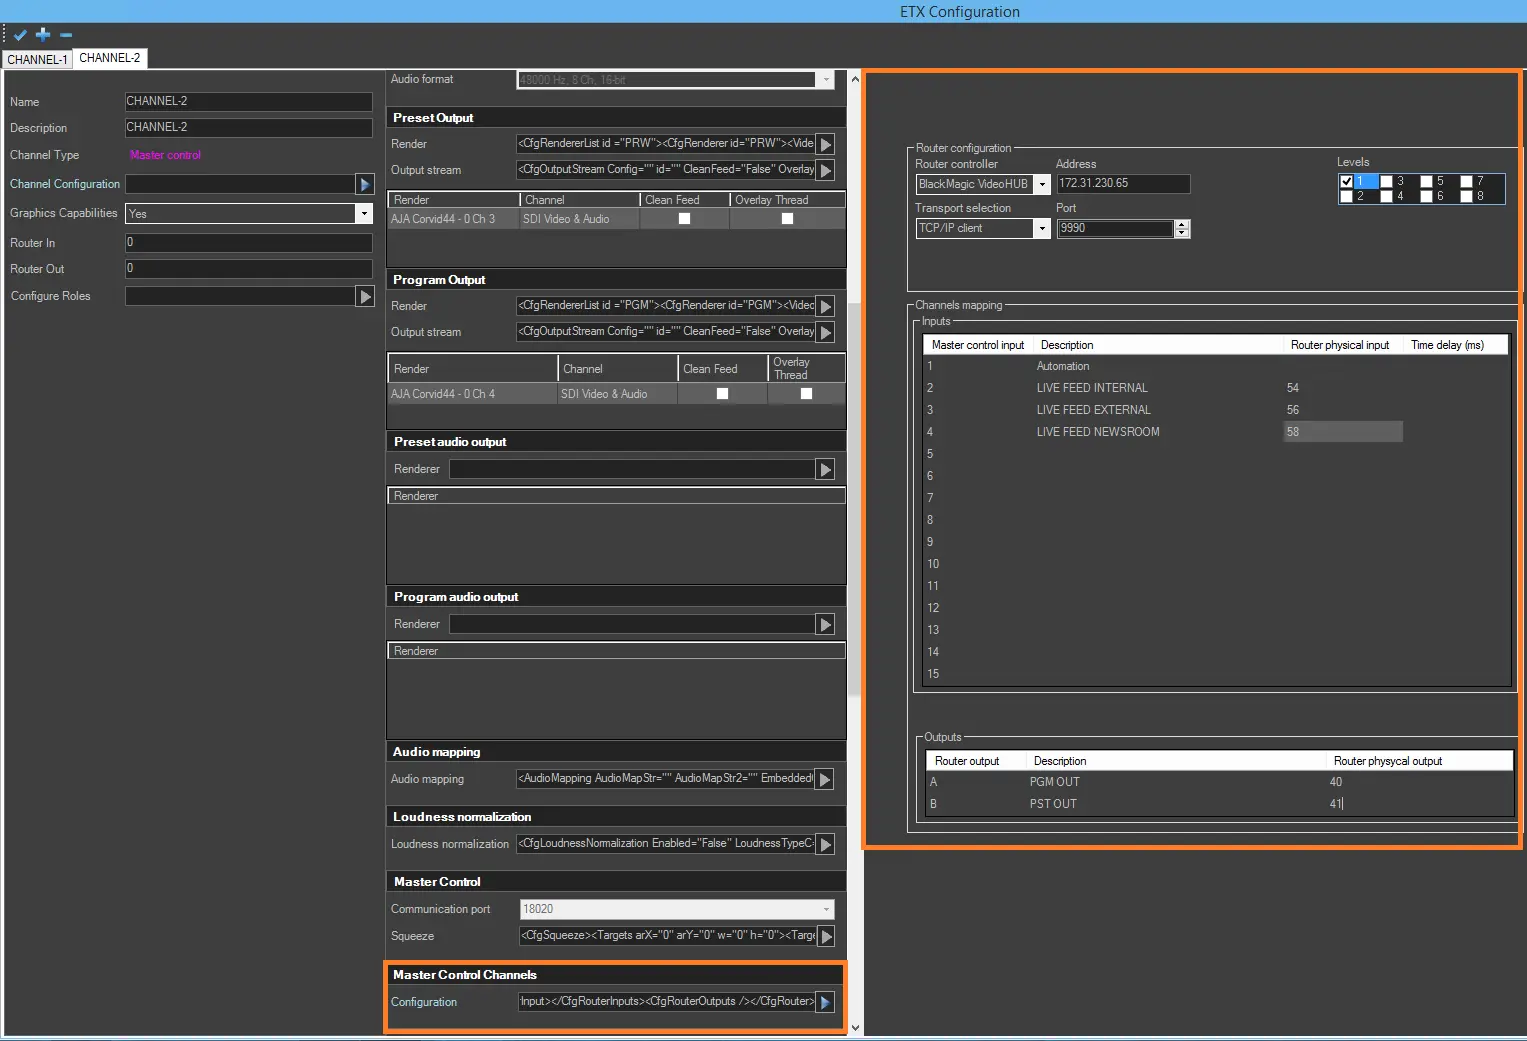Screen dimensions: 1527x1041
Task: Select the CHANNEL-2 tab
Action: click(110, 58)
